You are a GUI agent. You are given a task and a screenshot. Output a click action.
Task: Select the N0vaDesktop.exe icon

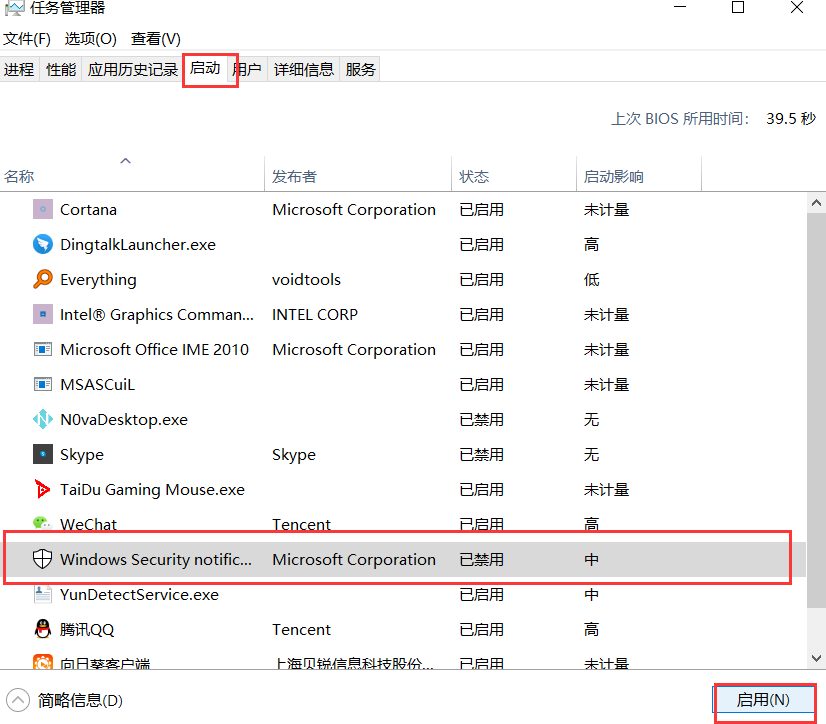pyautogui.click(x=42, y=420)
